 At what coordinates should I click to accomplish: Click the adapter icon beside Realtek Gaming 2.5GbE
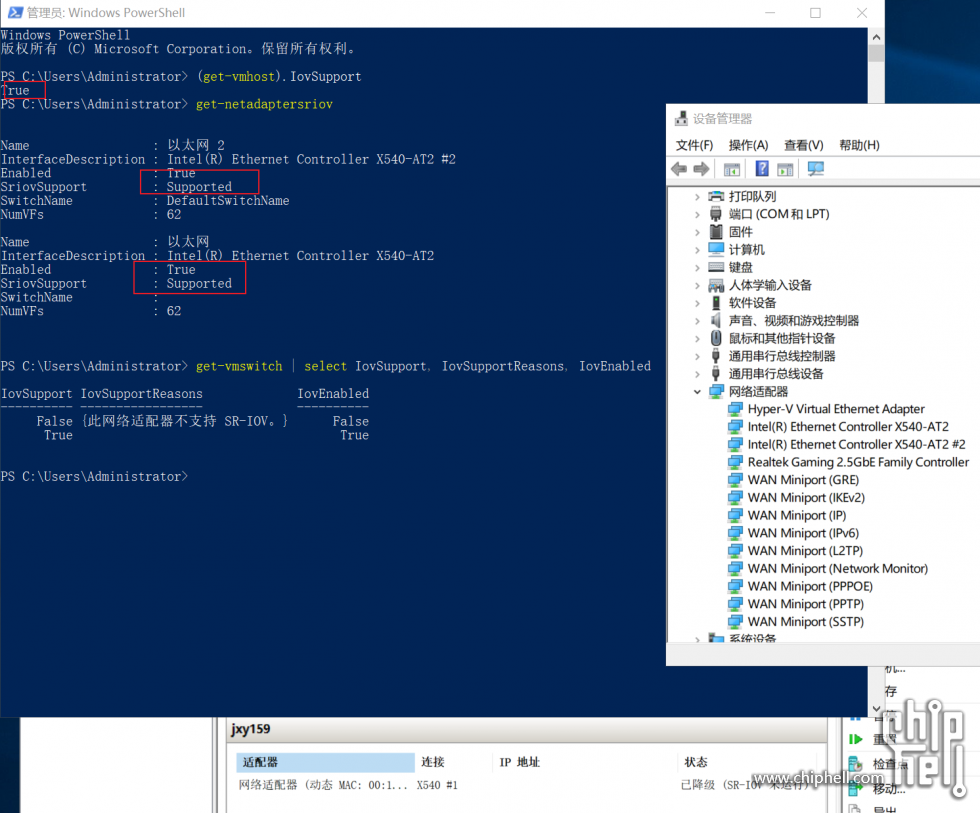(736, 462)
